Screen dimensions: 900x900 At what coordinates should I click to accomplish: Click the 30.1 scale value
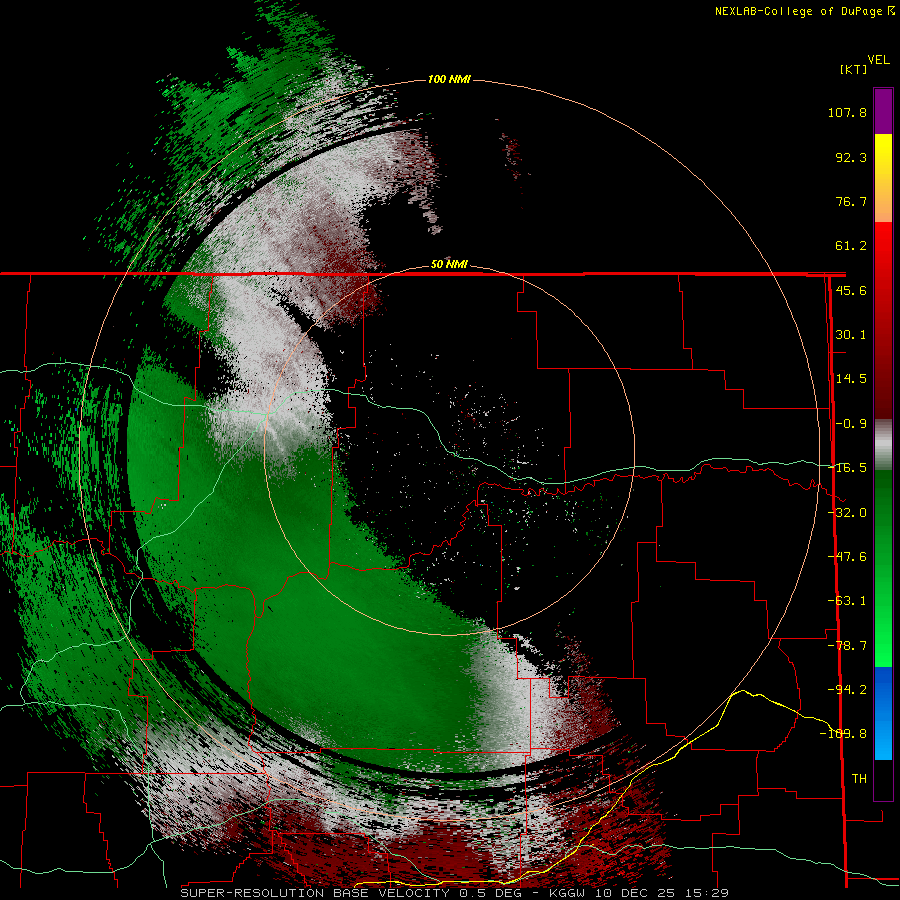point(851,334)
